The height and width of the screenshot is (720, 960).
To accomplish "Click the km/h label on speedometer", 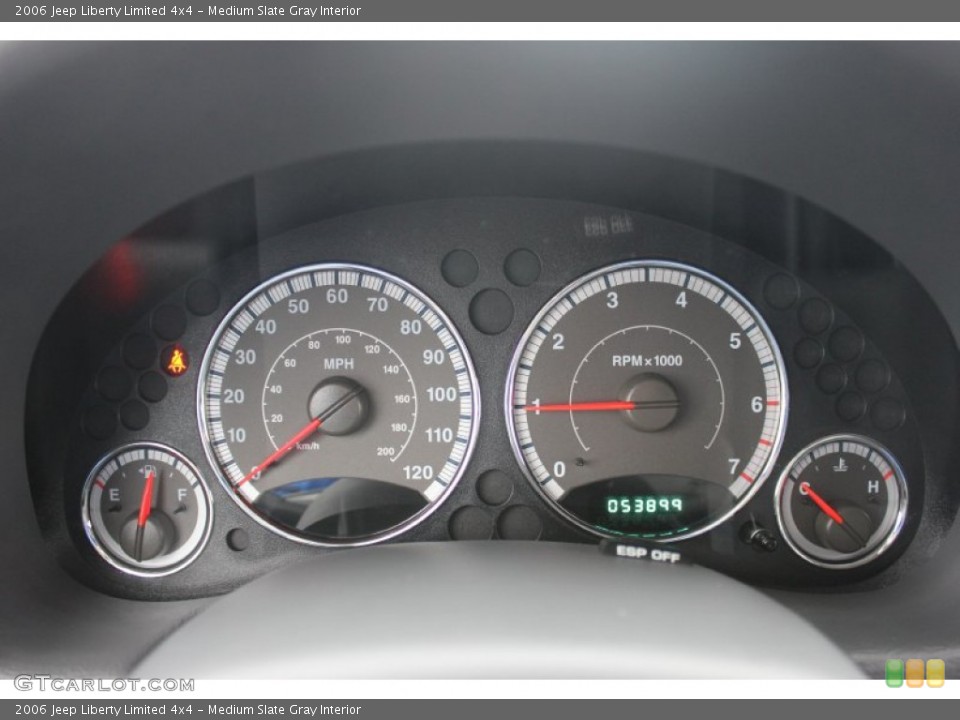I will click(307, 446).
